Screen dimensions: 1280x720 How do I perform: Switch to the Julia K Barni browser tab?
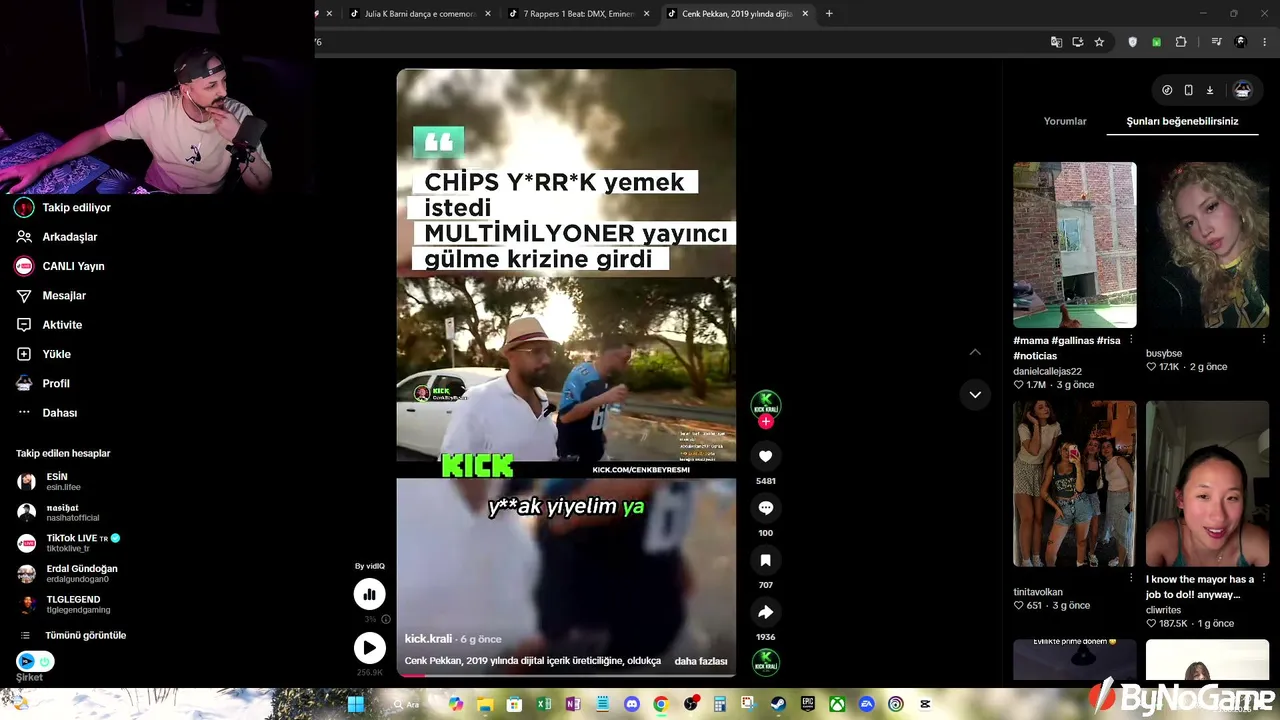coord(419,14)
